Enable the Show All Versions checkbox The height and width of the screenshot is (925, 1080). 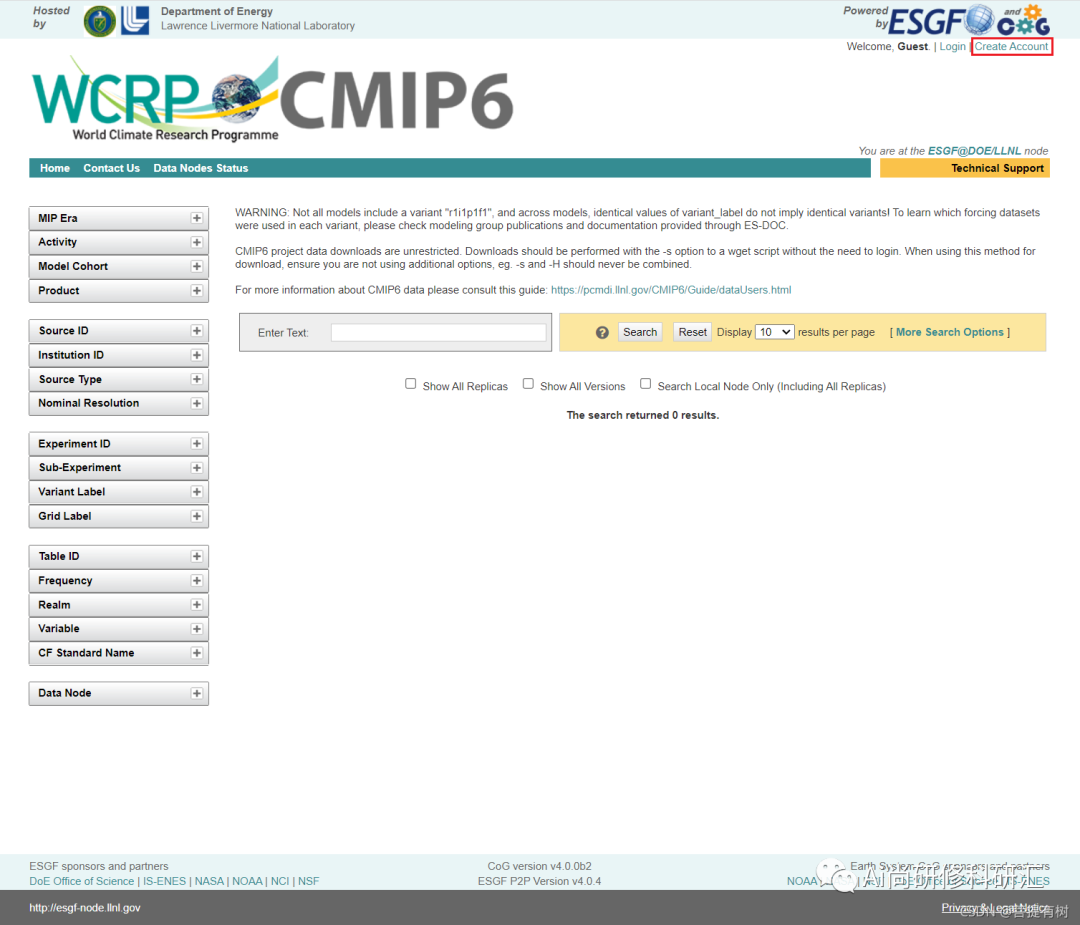pyautogui.click(x=528, y=383)
